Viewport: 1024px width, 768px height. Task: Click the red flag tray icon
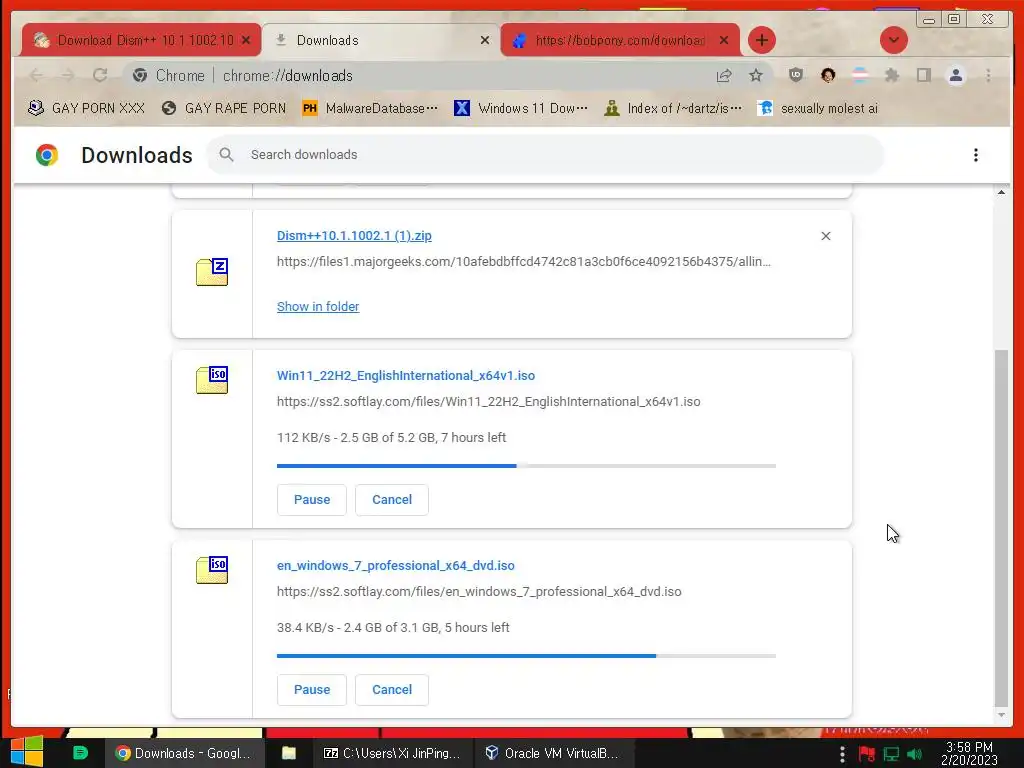867,754
